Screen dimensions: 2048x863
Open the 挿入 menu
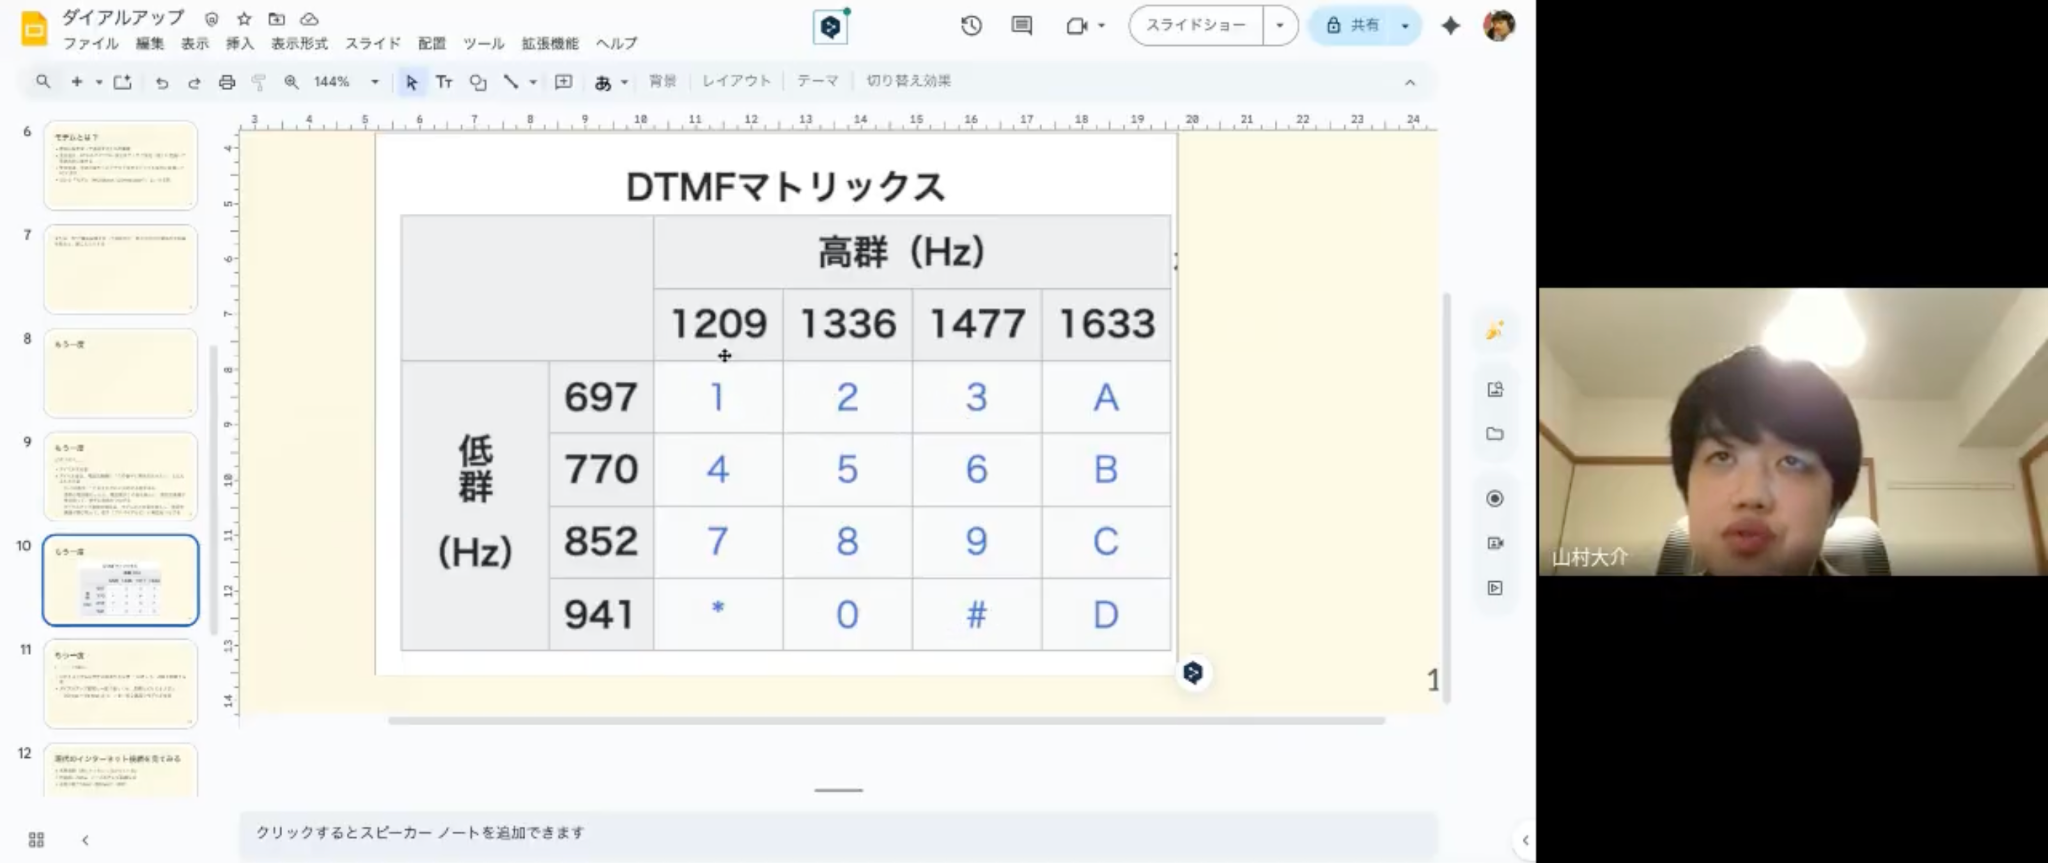tap(239, 43)
